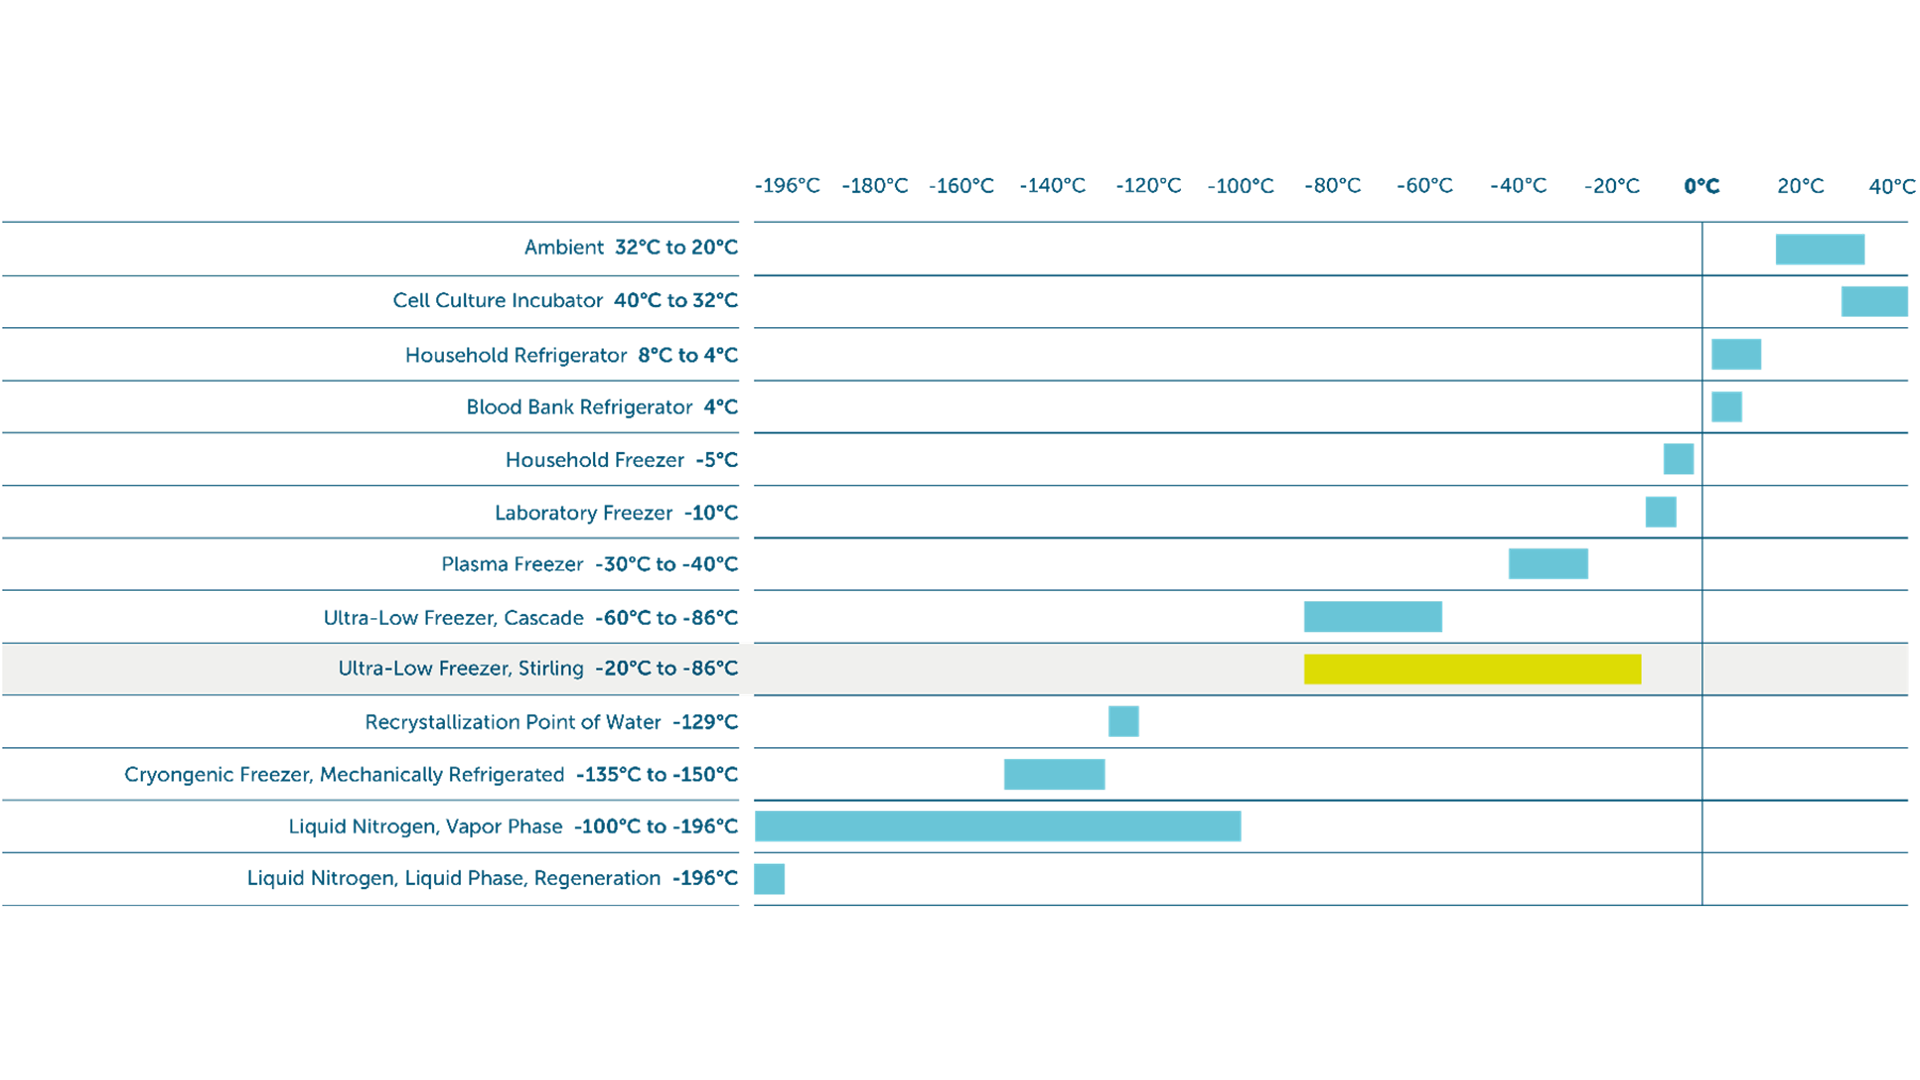Click the 0°C vertical line in Stirling row
The height and width of the screenshot is (1080, 1920).
tap(1702, 669)
